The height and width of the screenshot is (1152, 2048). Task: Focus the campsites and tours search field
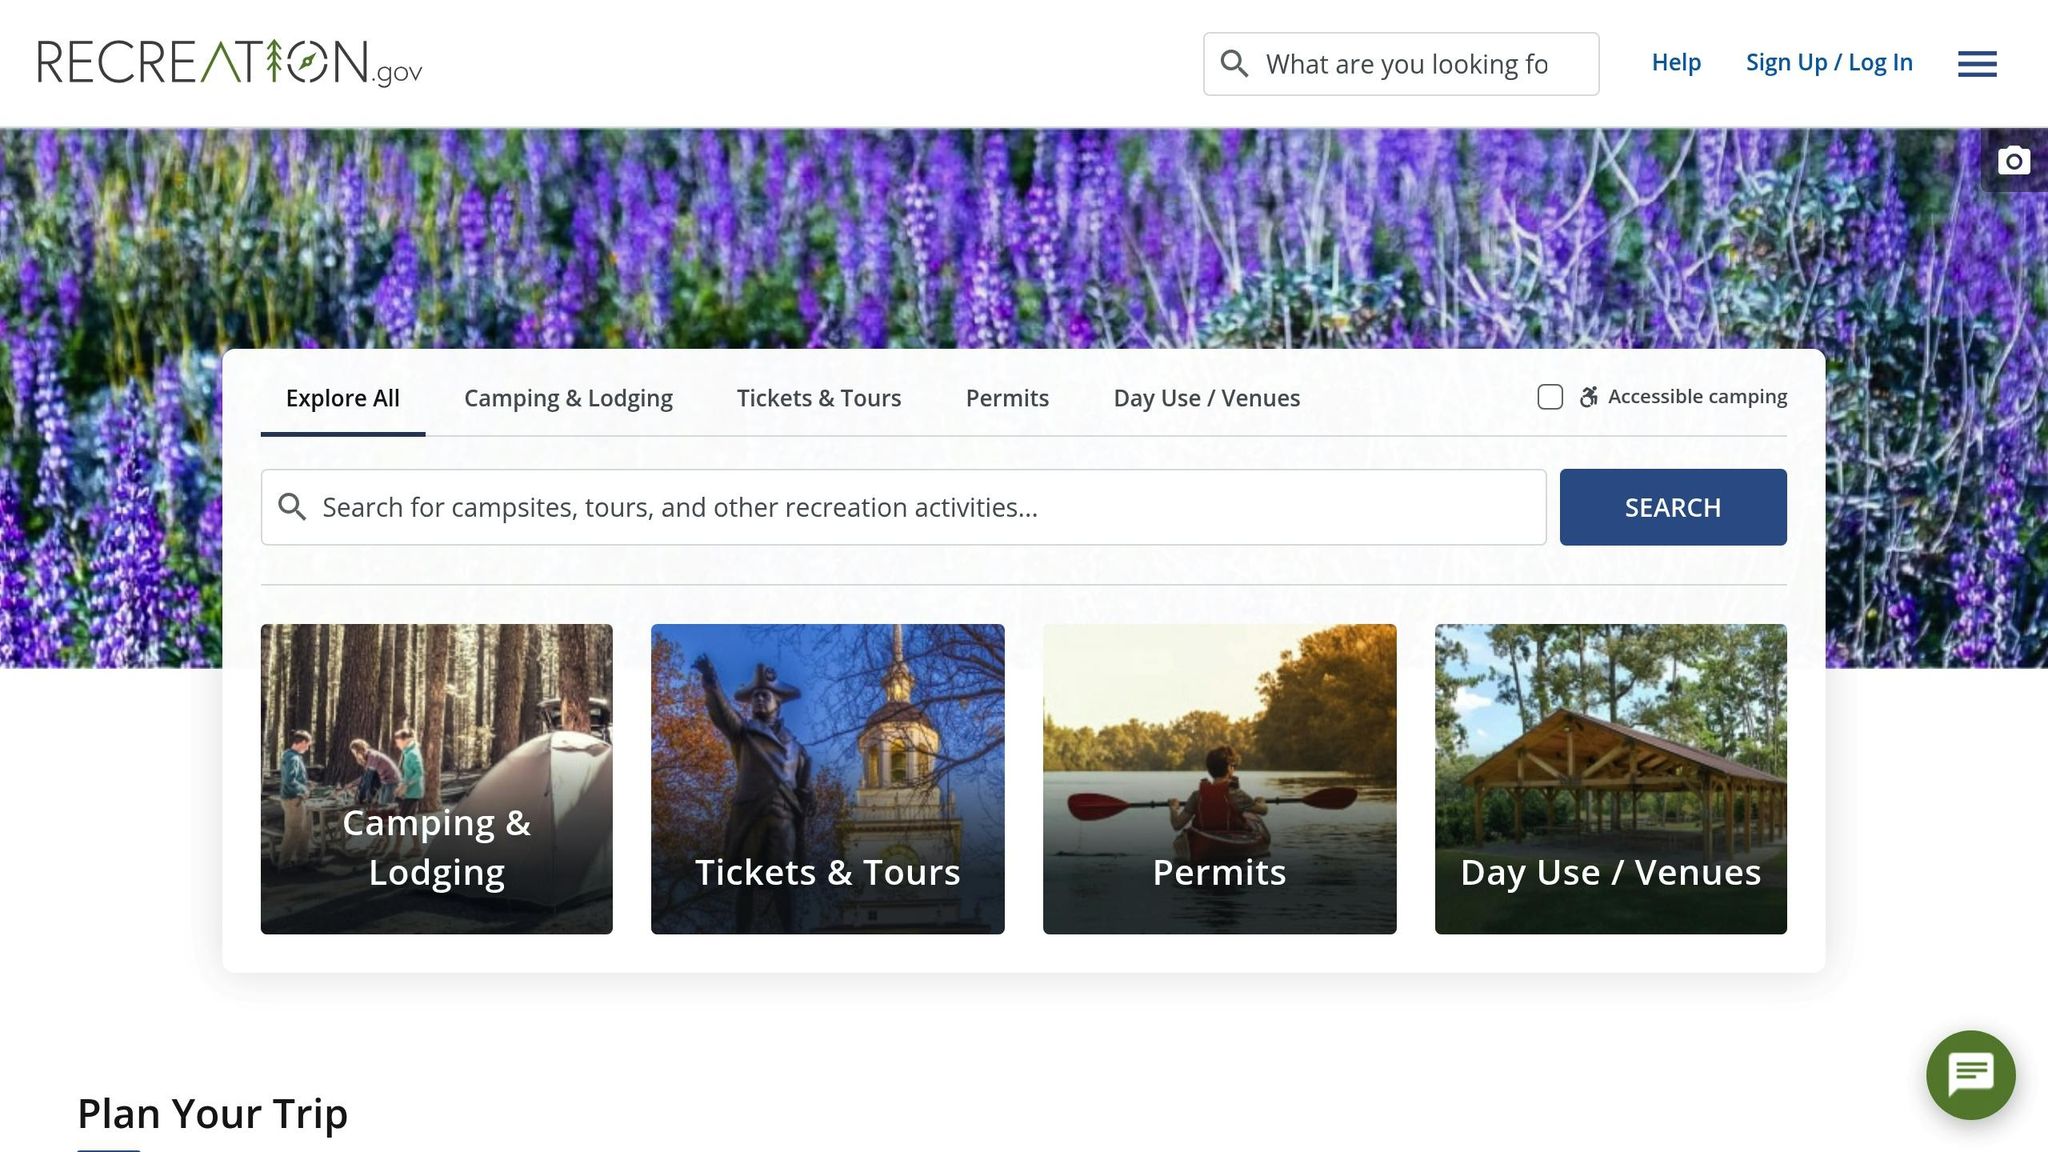[x=903, y=507]
